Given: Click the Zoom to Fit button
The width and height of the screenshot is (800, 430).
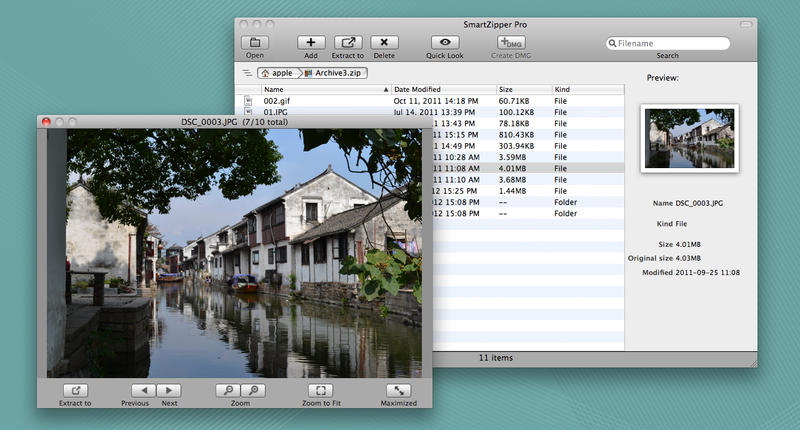Looking at the screenshot, I should 319,390.
